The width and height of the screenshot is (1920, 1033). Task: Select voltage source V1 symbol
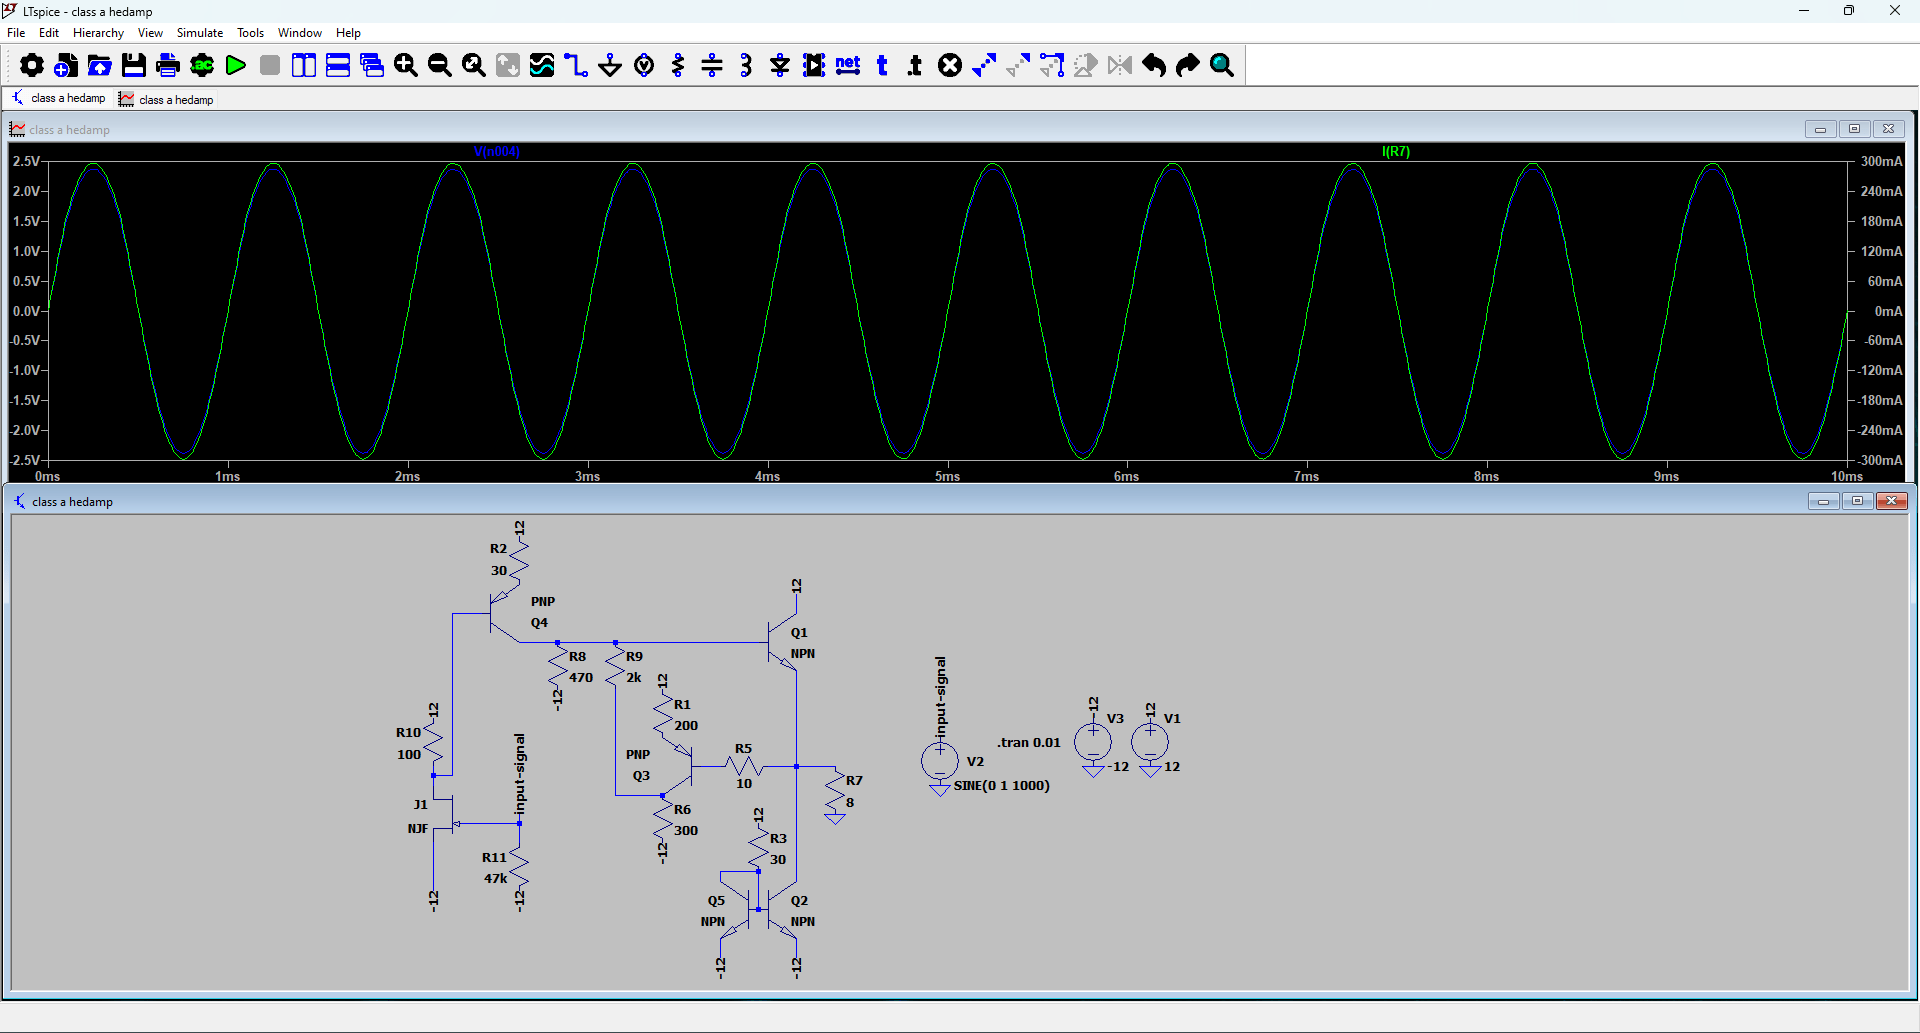tap(1150, 742)
